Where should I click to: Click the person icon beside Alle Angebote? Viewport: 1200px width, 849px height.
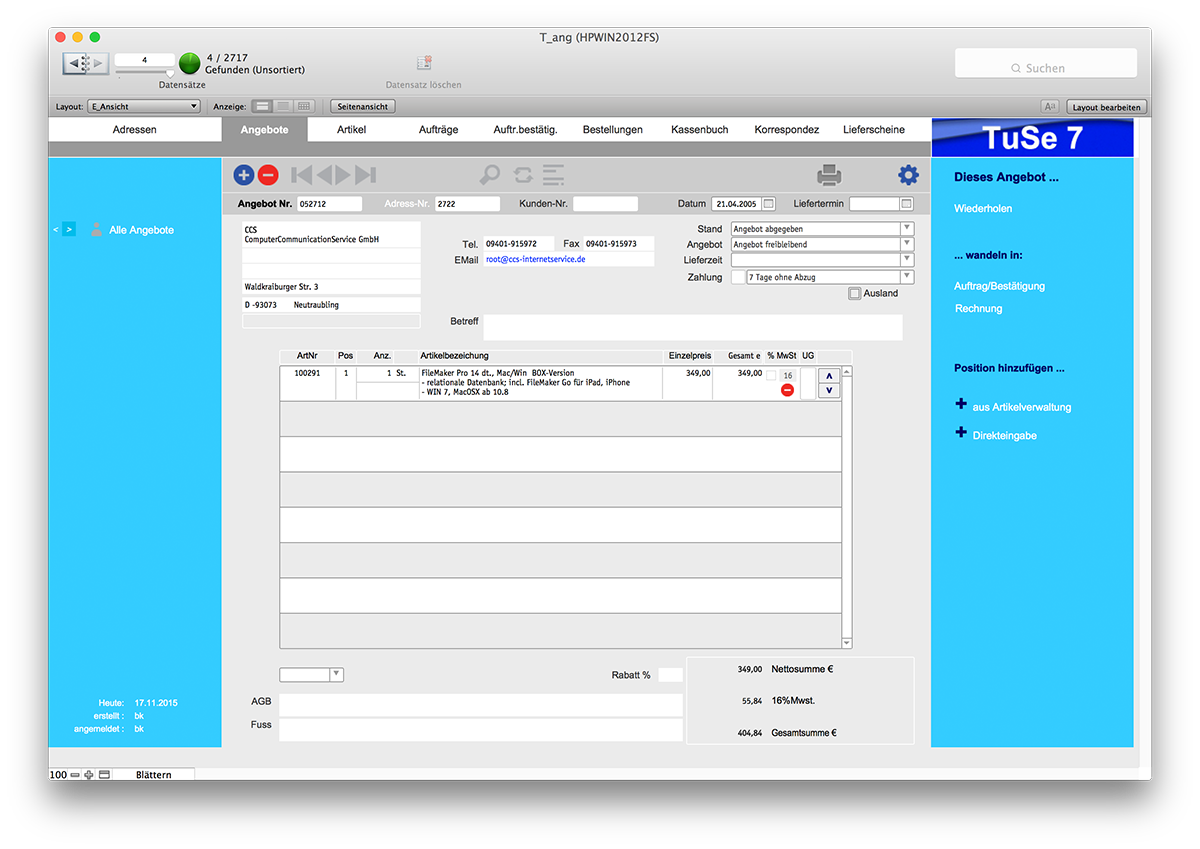pos(97,230)
